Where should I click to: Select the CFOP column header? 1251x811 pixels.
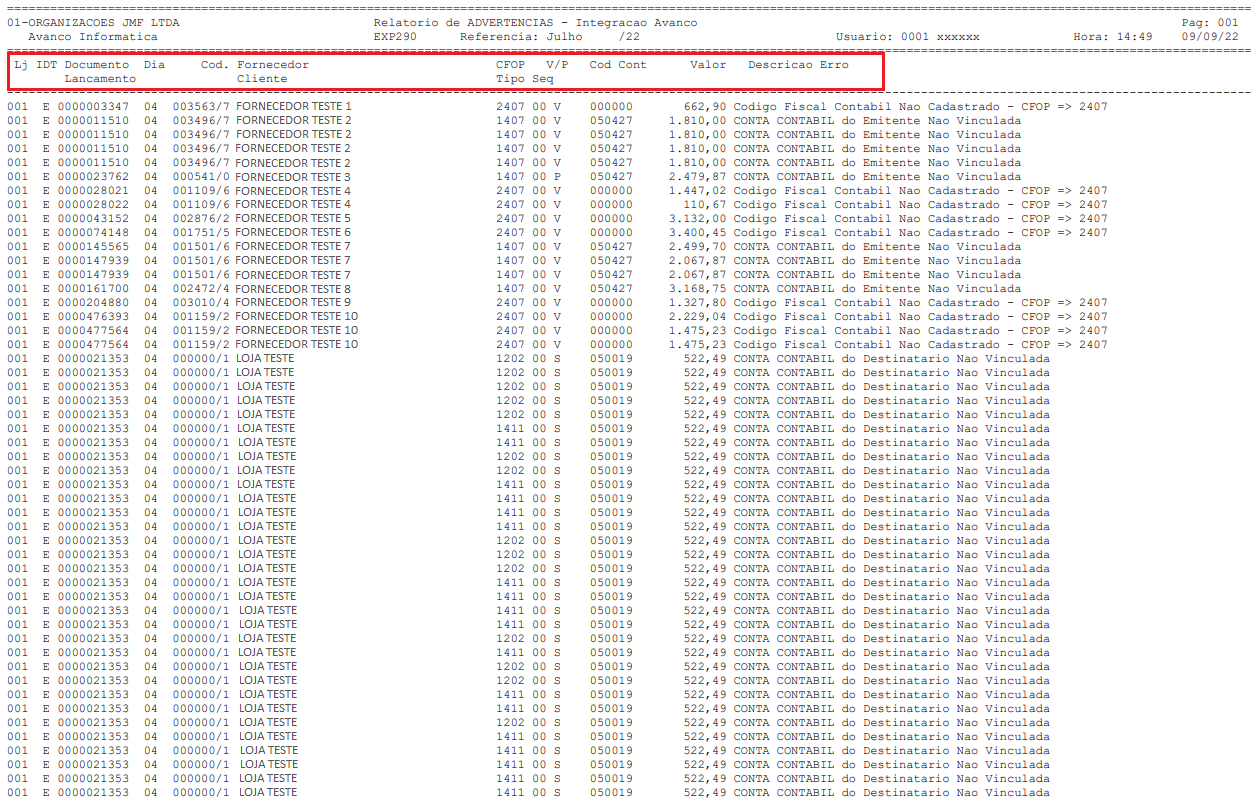(510, 65)
